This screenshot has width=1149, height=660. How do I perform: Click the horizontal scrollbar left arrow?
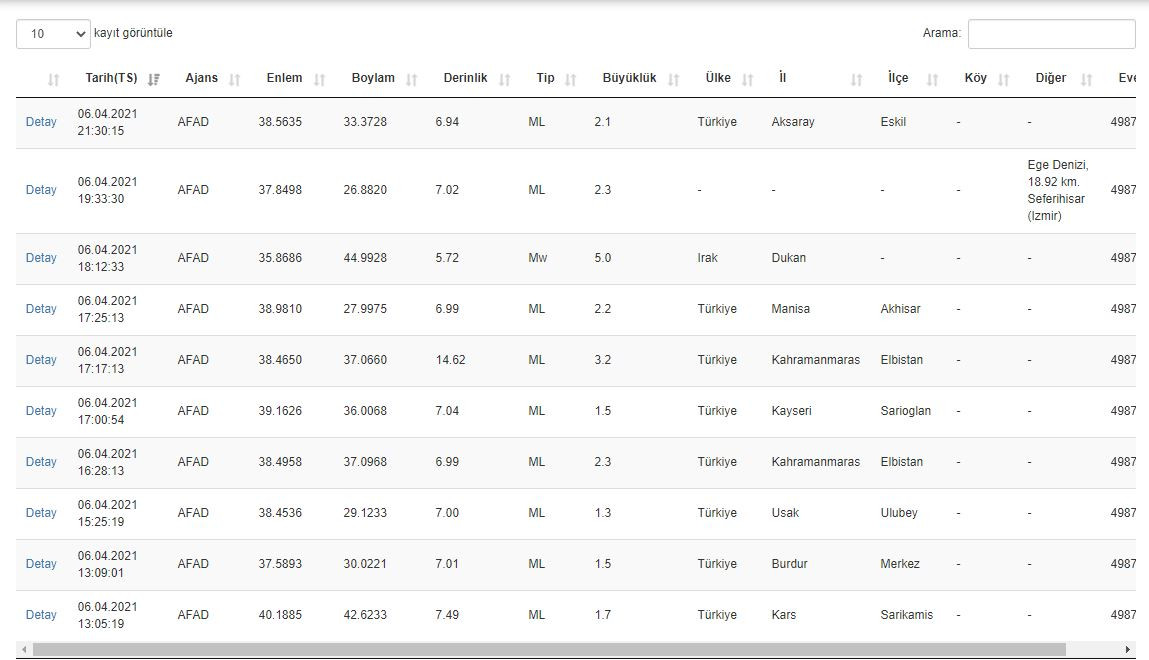(x=22, y=650)
